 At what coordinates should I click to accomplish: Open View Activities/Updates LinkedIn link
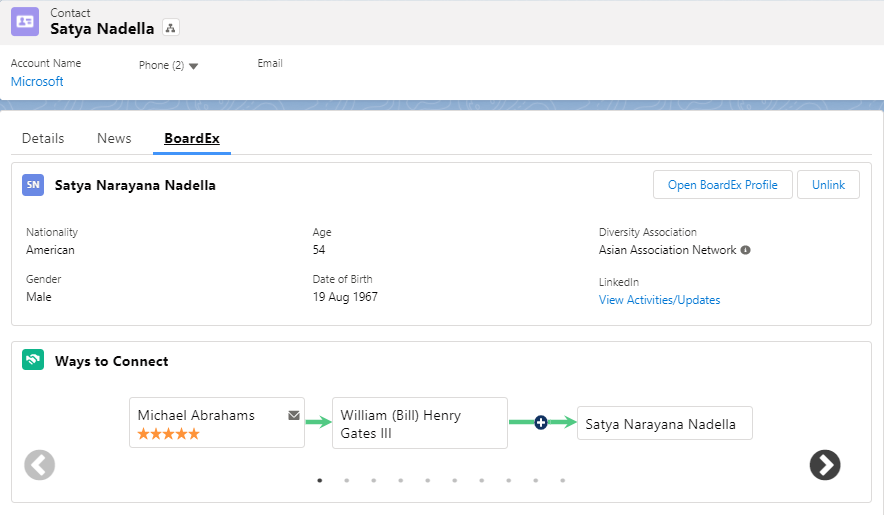coord(659,300)
